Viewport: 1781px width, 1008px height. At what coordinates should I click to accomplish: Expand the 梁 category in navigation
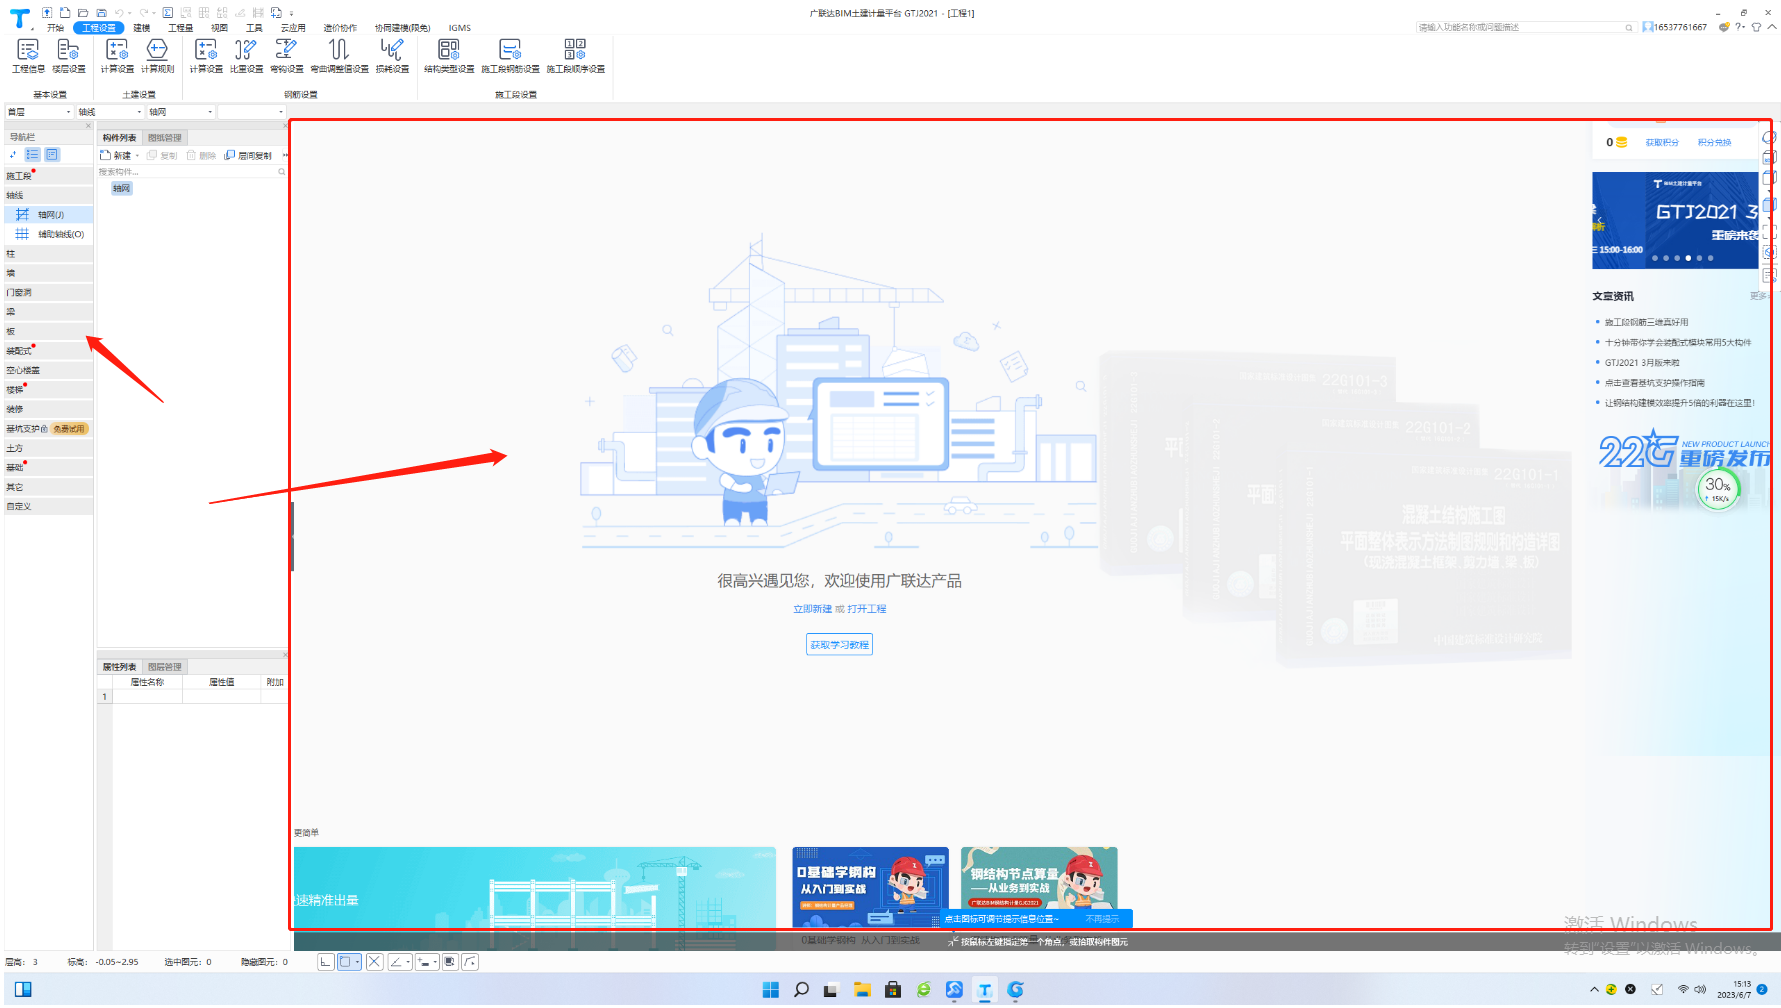(x=49, y=312)
